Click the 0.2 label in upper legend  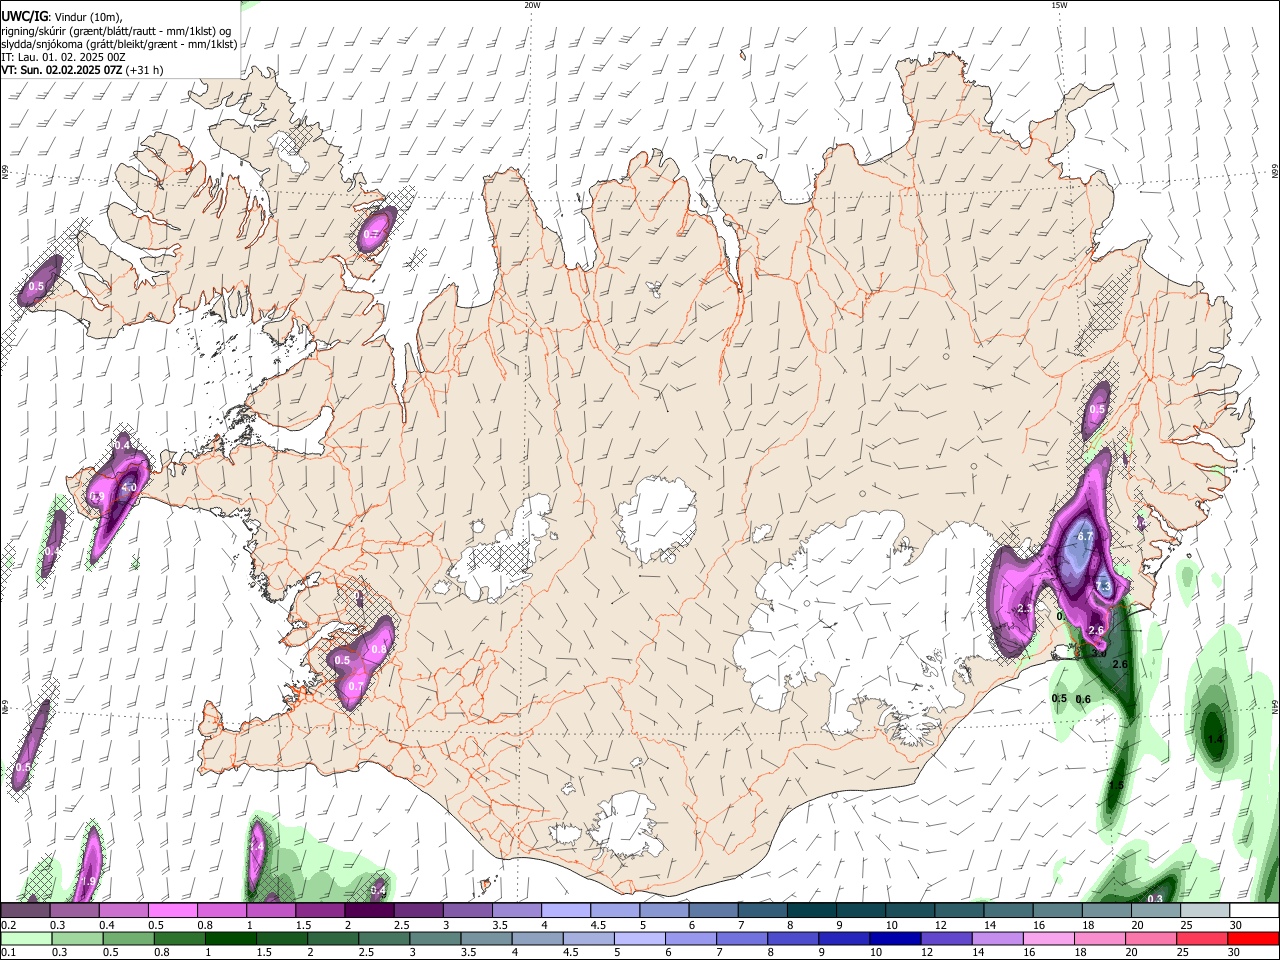tap(9, 925)
